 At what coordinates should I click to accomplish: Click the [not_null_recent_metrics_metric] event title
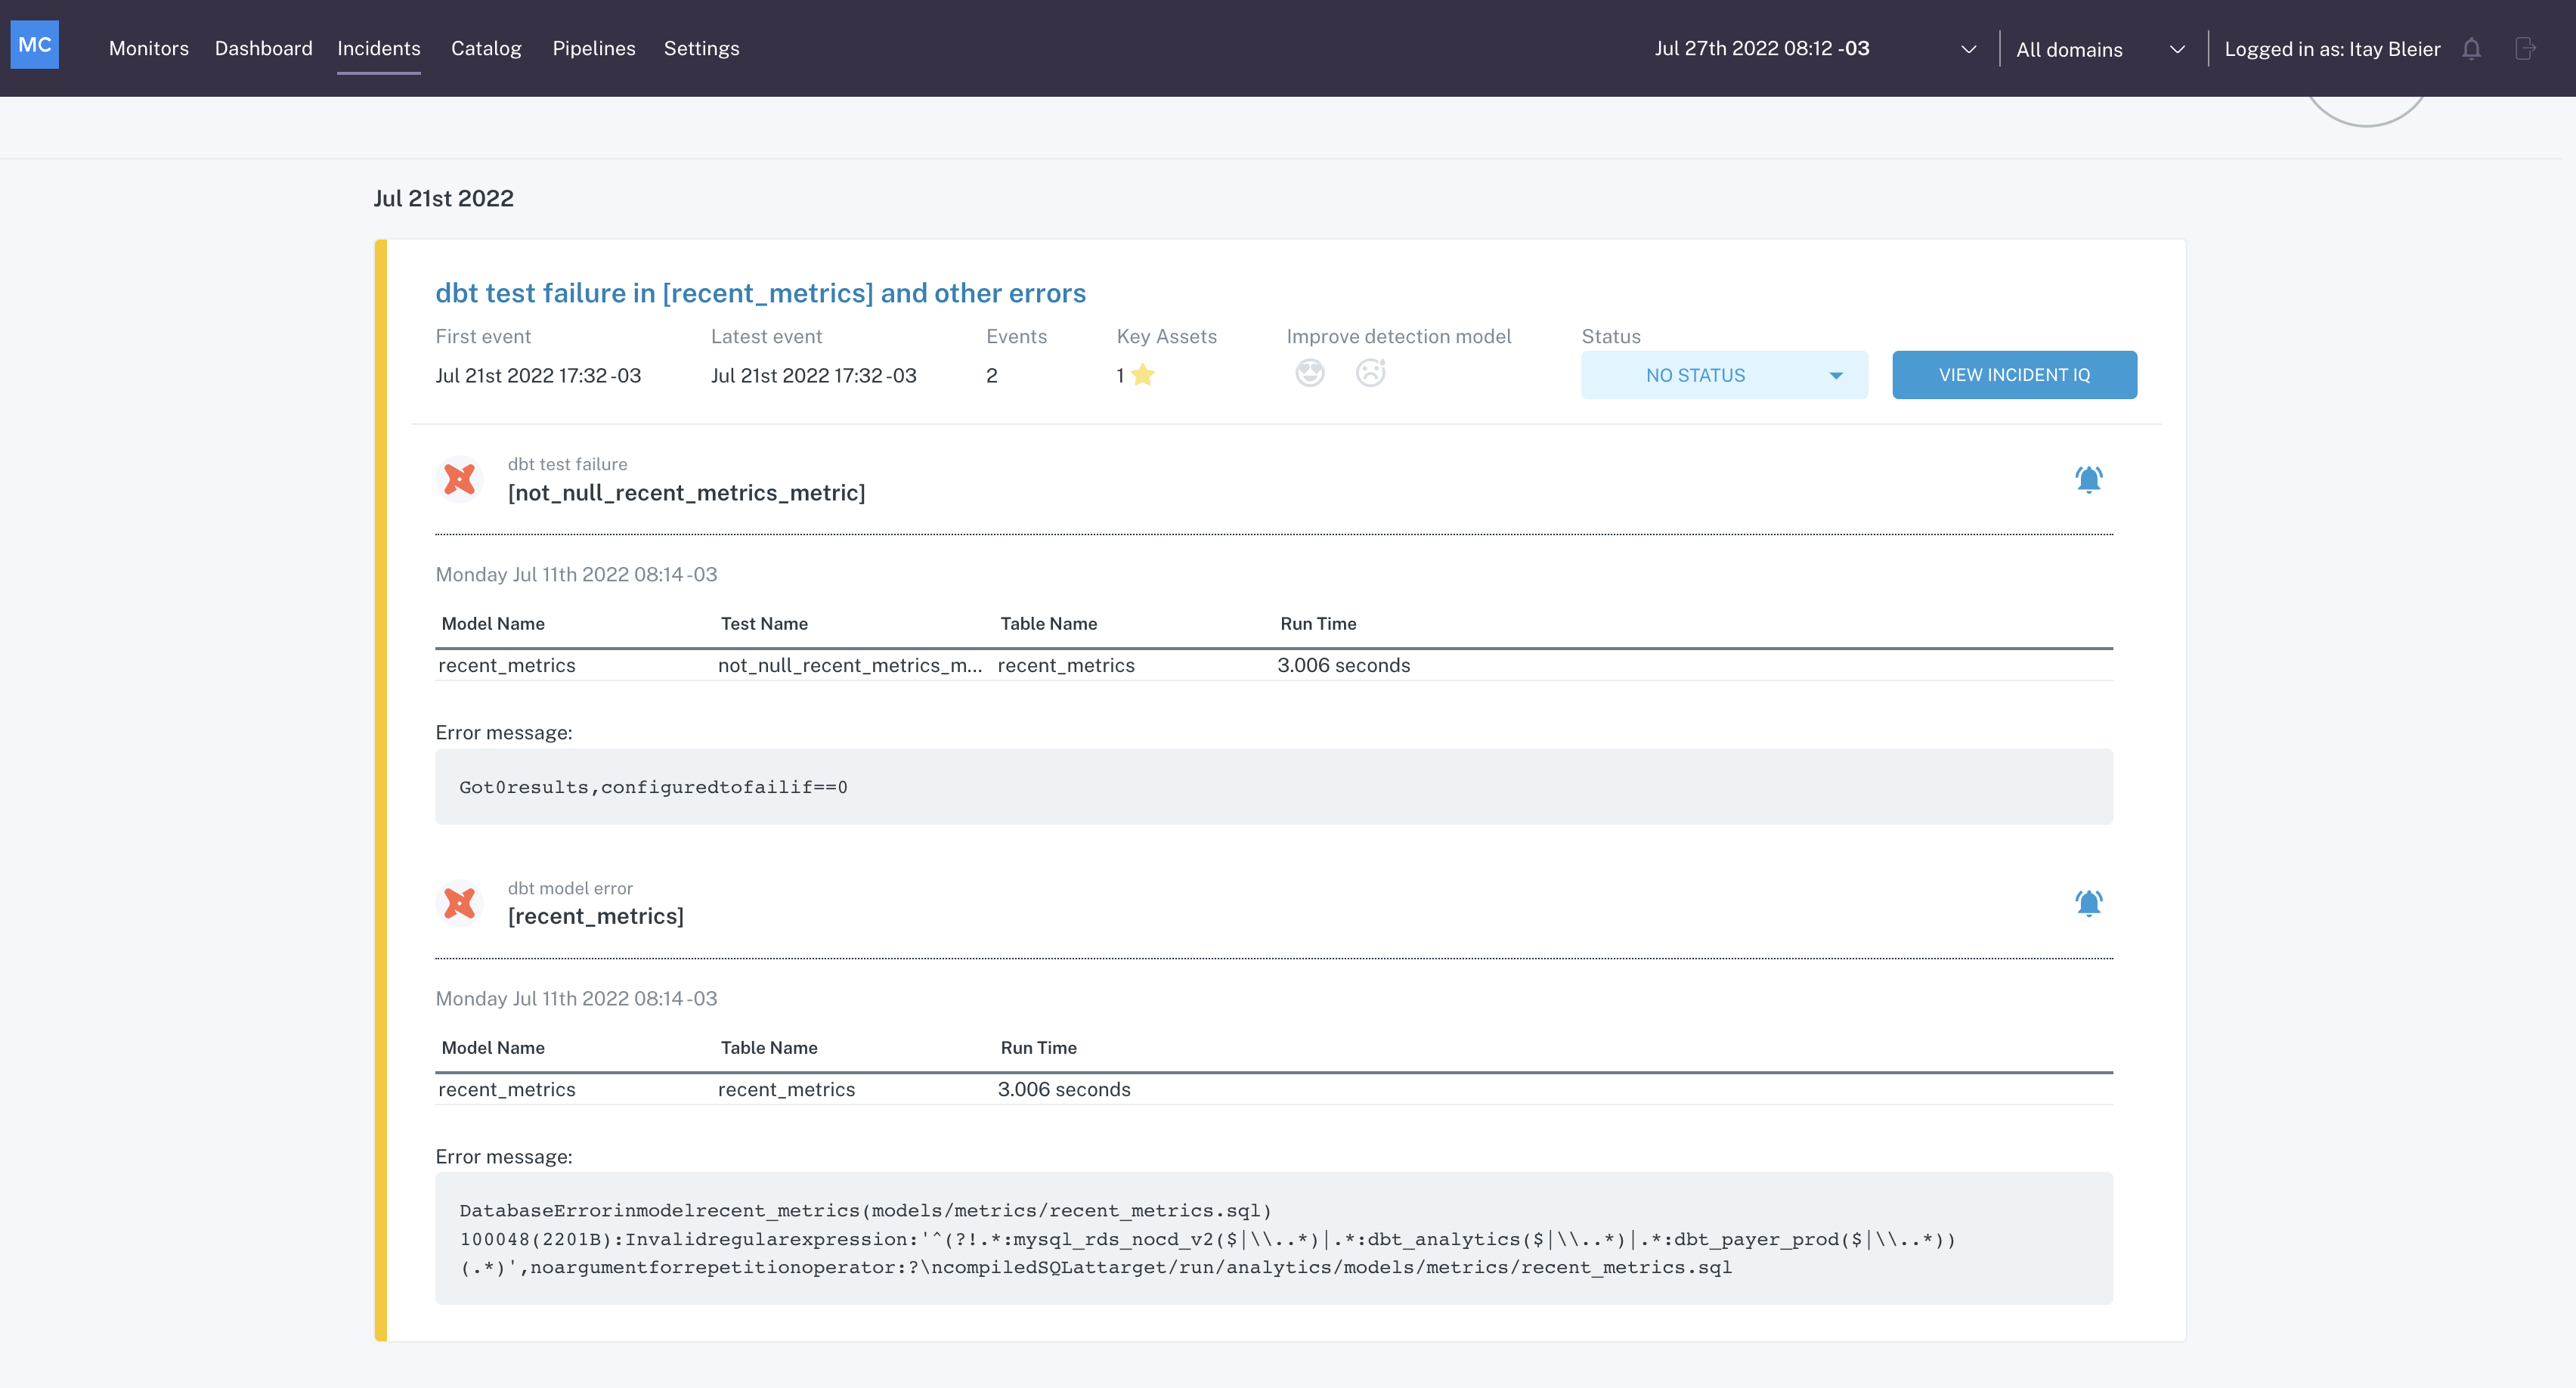tap(687, 493)
